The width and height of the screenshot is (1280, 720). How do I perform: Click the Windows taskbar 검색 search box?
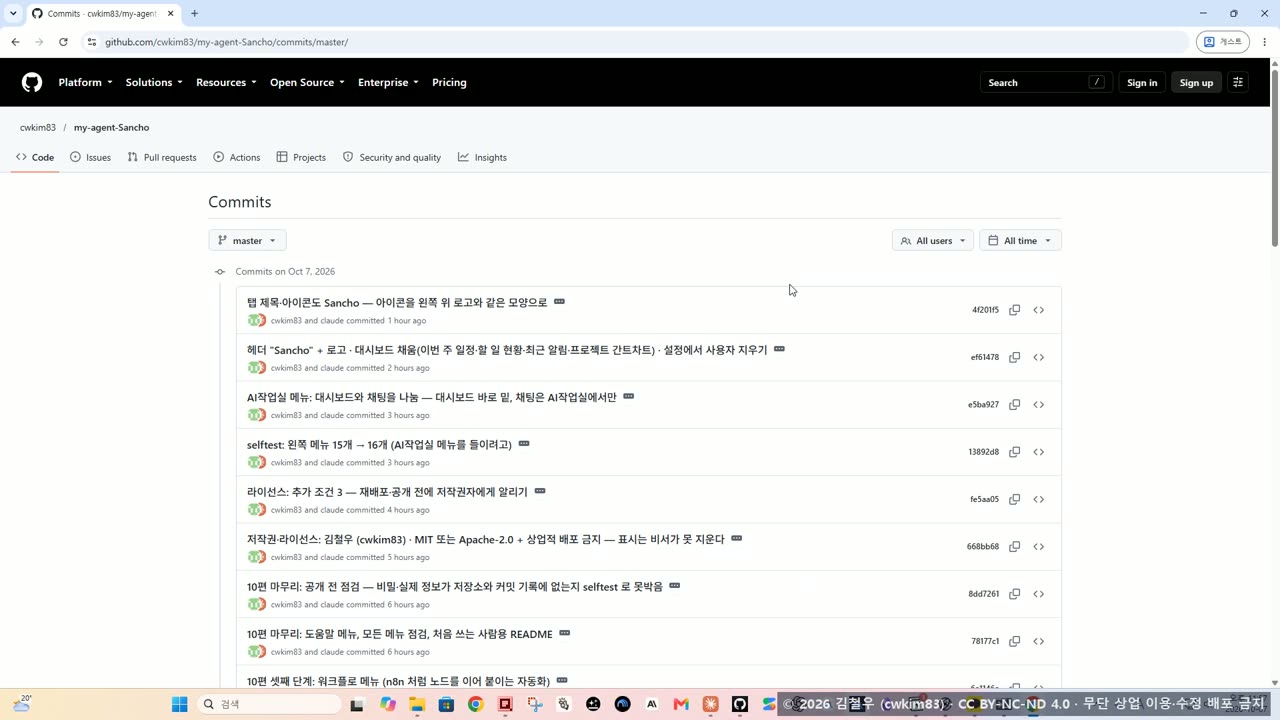pos(268,704)
